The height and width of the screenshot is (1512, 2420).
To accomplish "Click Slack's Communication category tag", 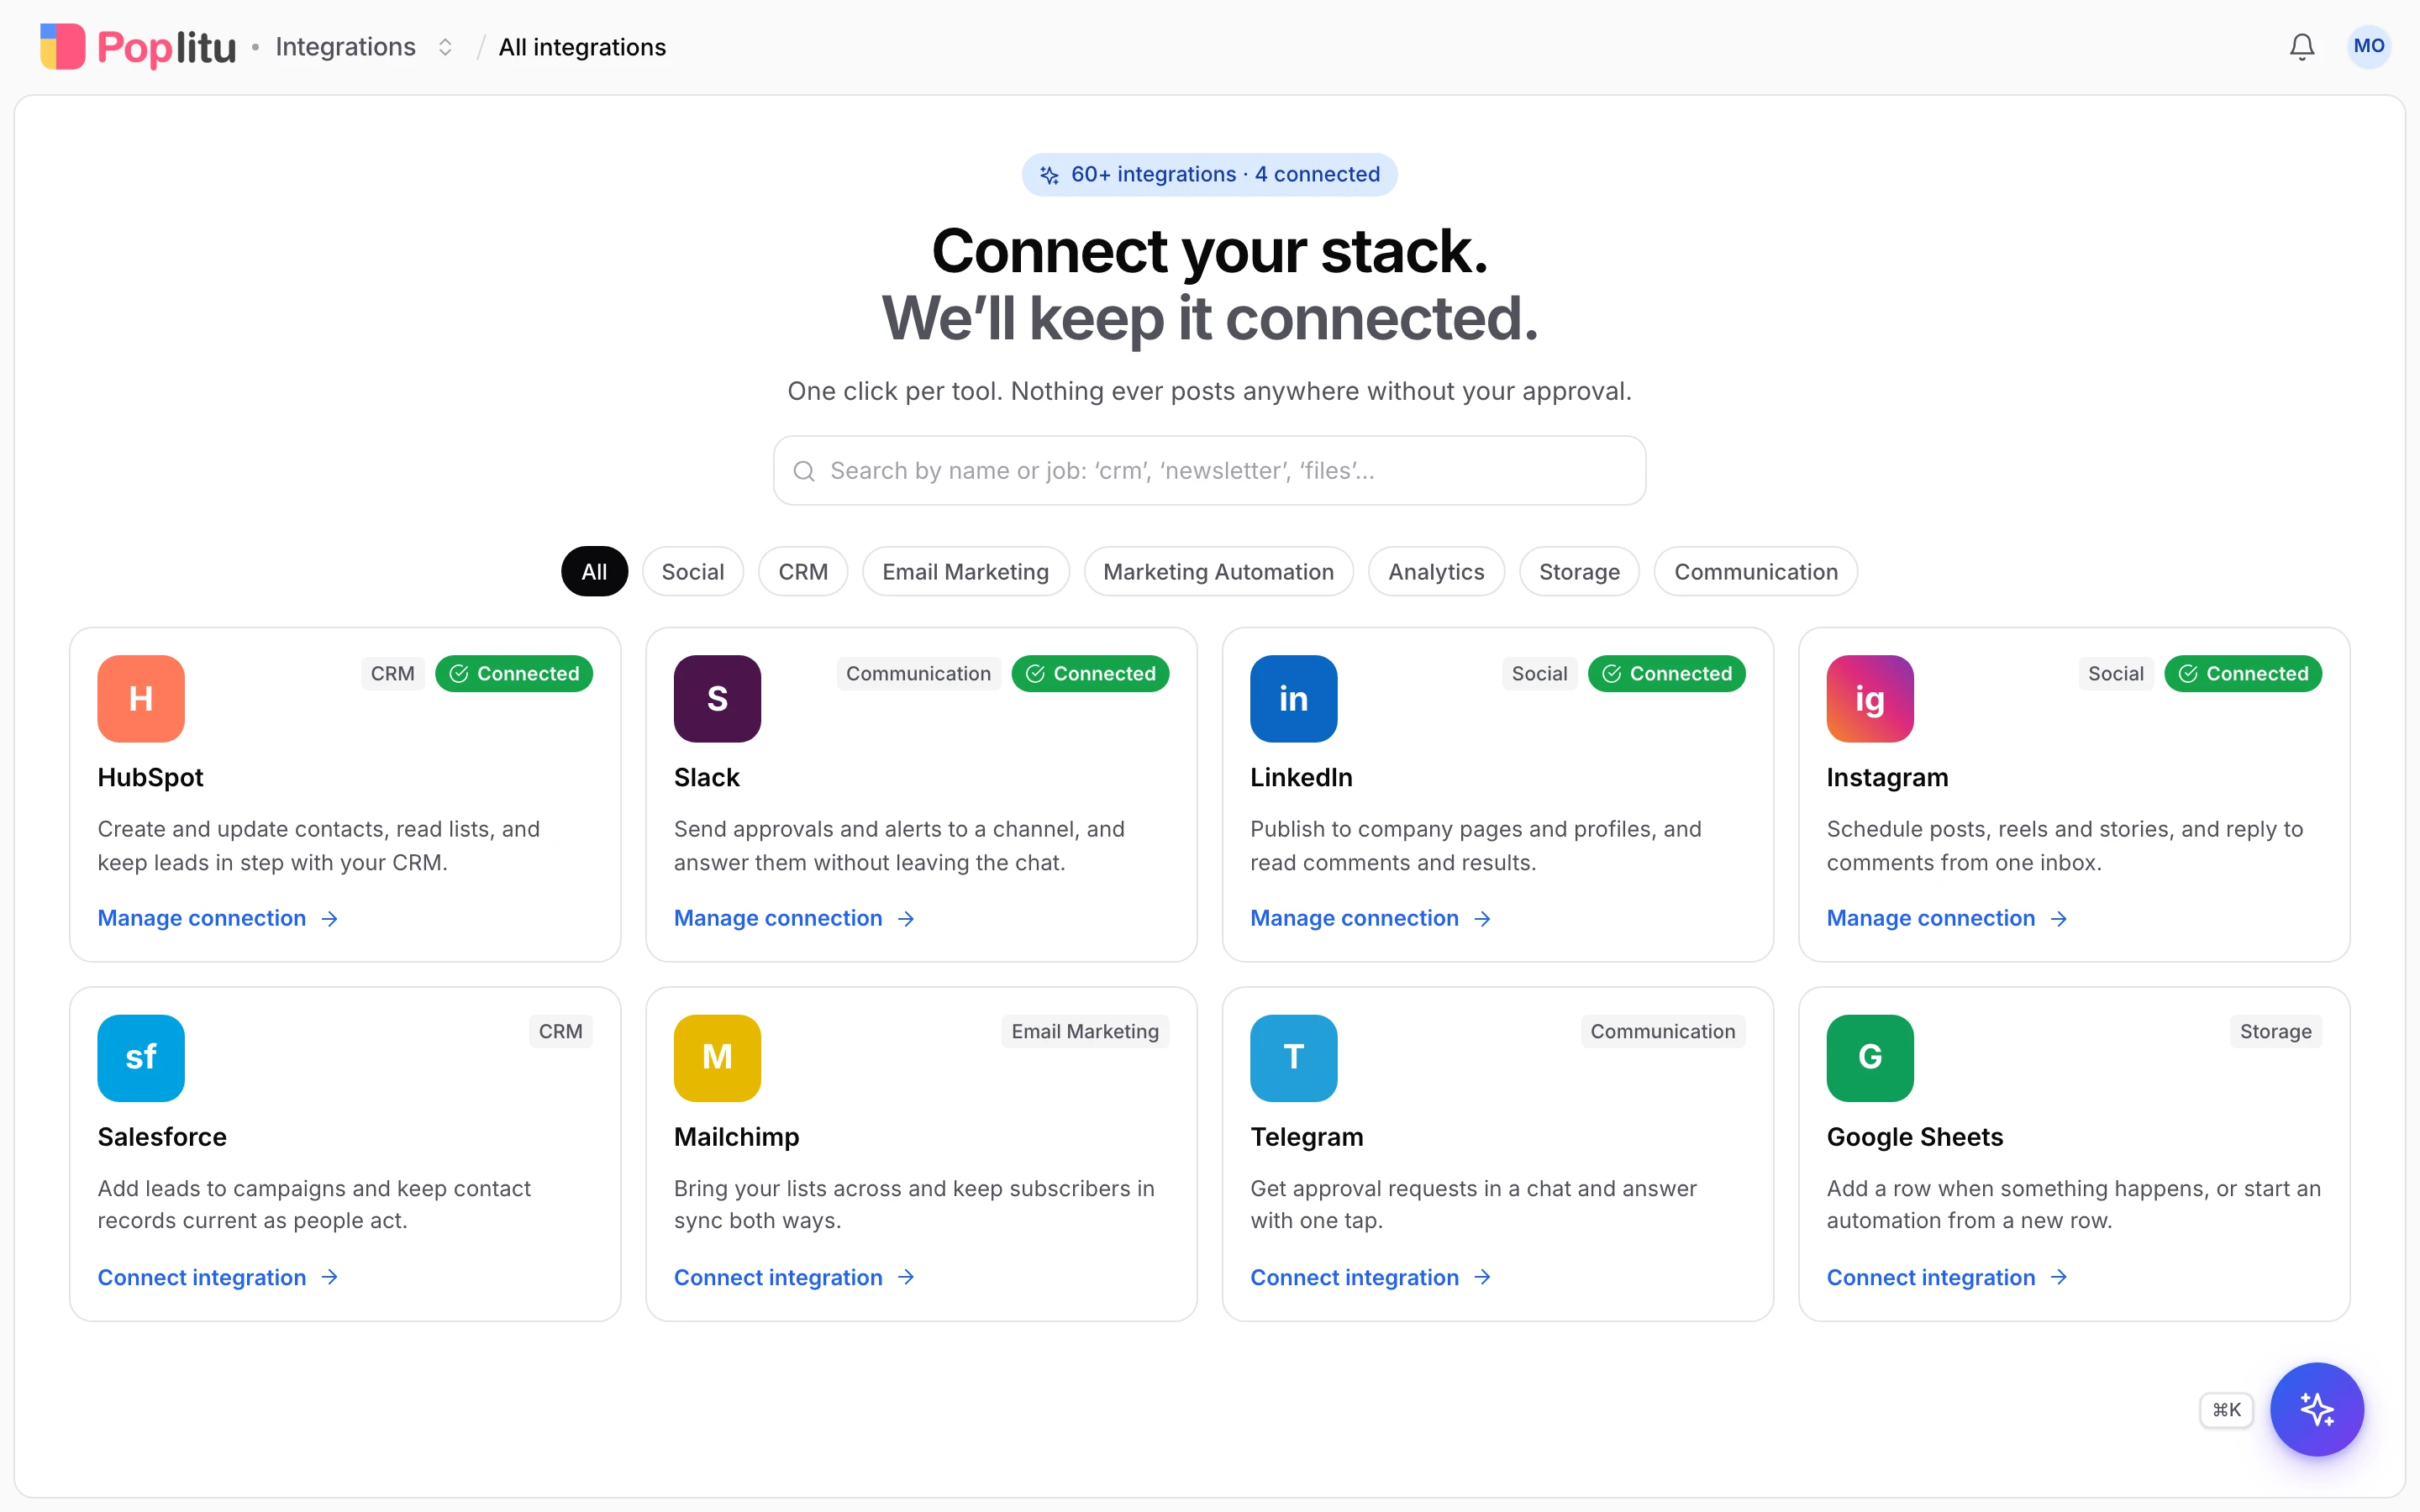I will pyautogui.click(x=918, y=674).
